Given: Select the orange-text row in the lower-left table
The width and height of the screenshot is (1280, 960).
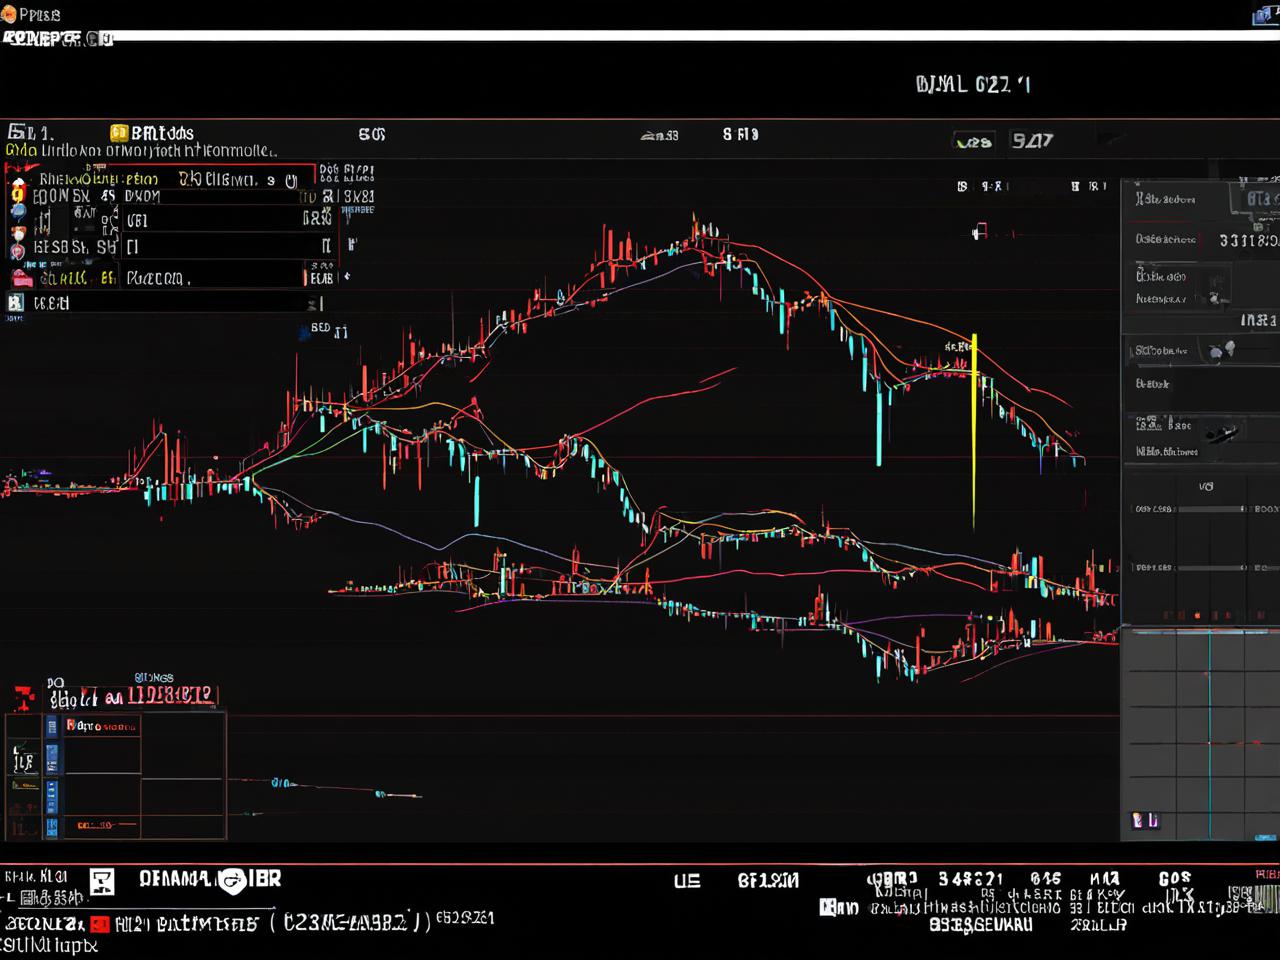Looking at the screenshot, I should [103, 826].
